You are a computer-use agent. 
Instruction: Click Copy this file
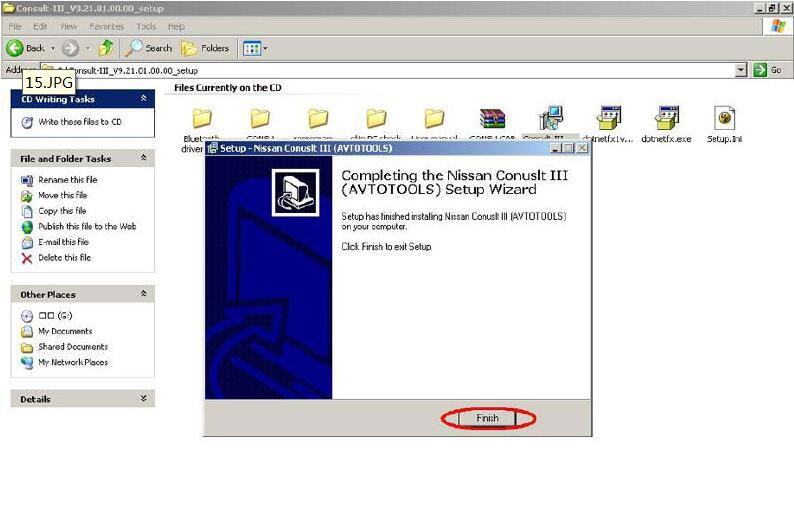point(62,211)
